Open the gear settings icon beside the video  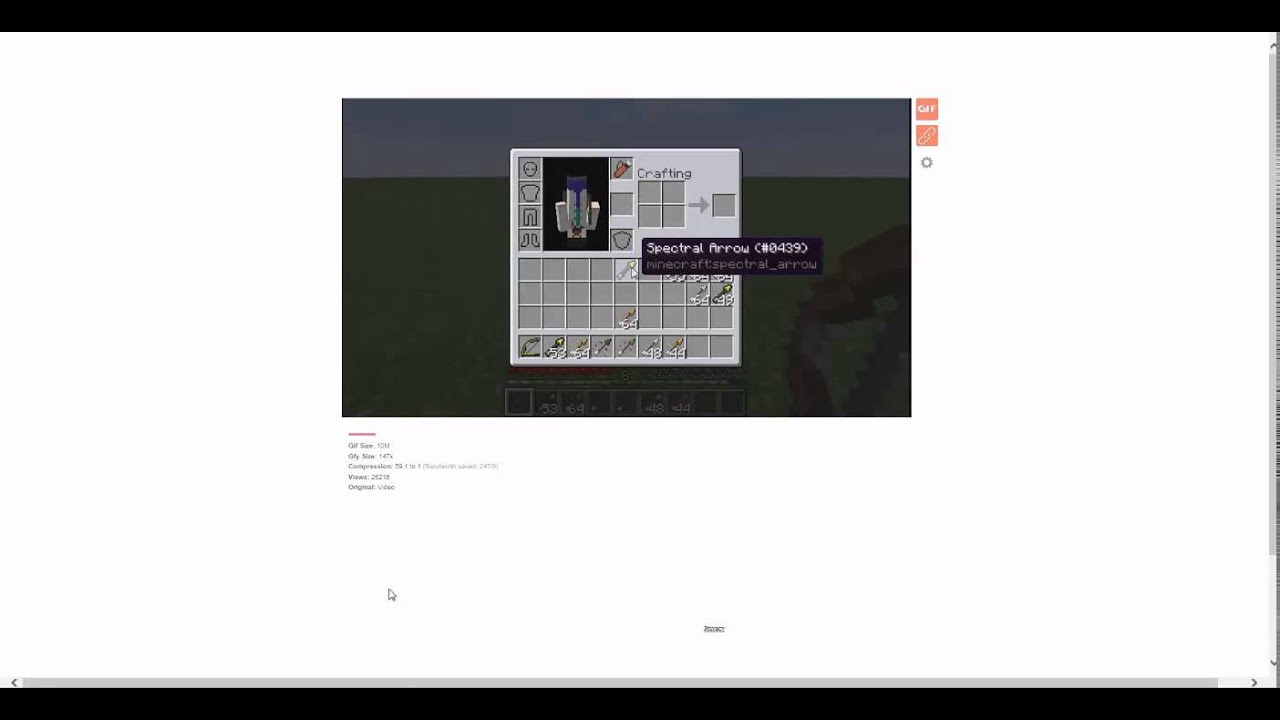[927, 162]
